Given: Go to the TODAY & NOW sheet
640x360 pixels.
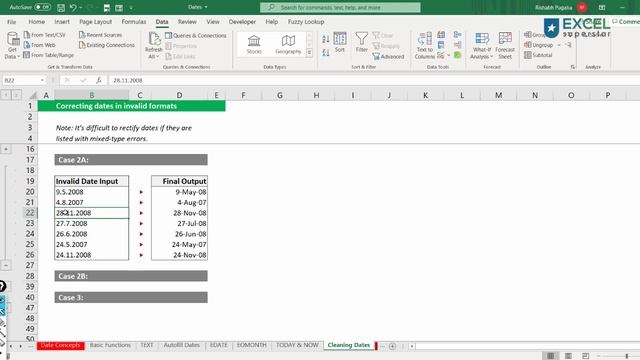Looking at the screenshot, I should coord(297,345).
